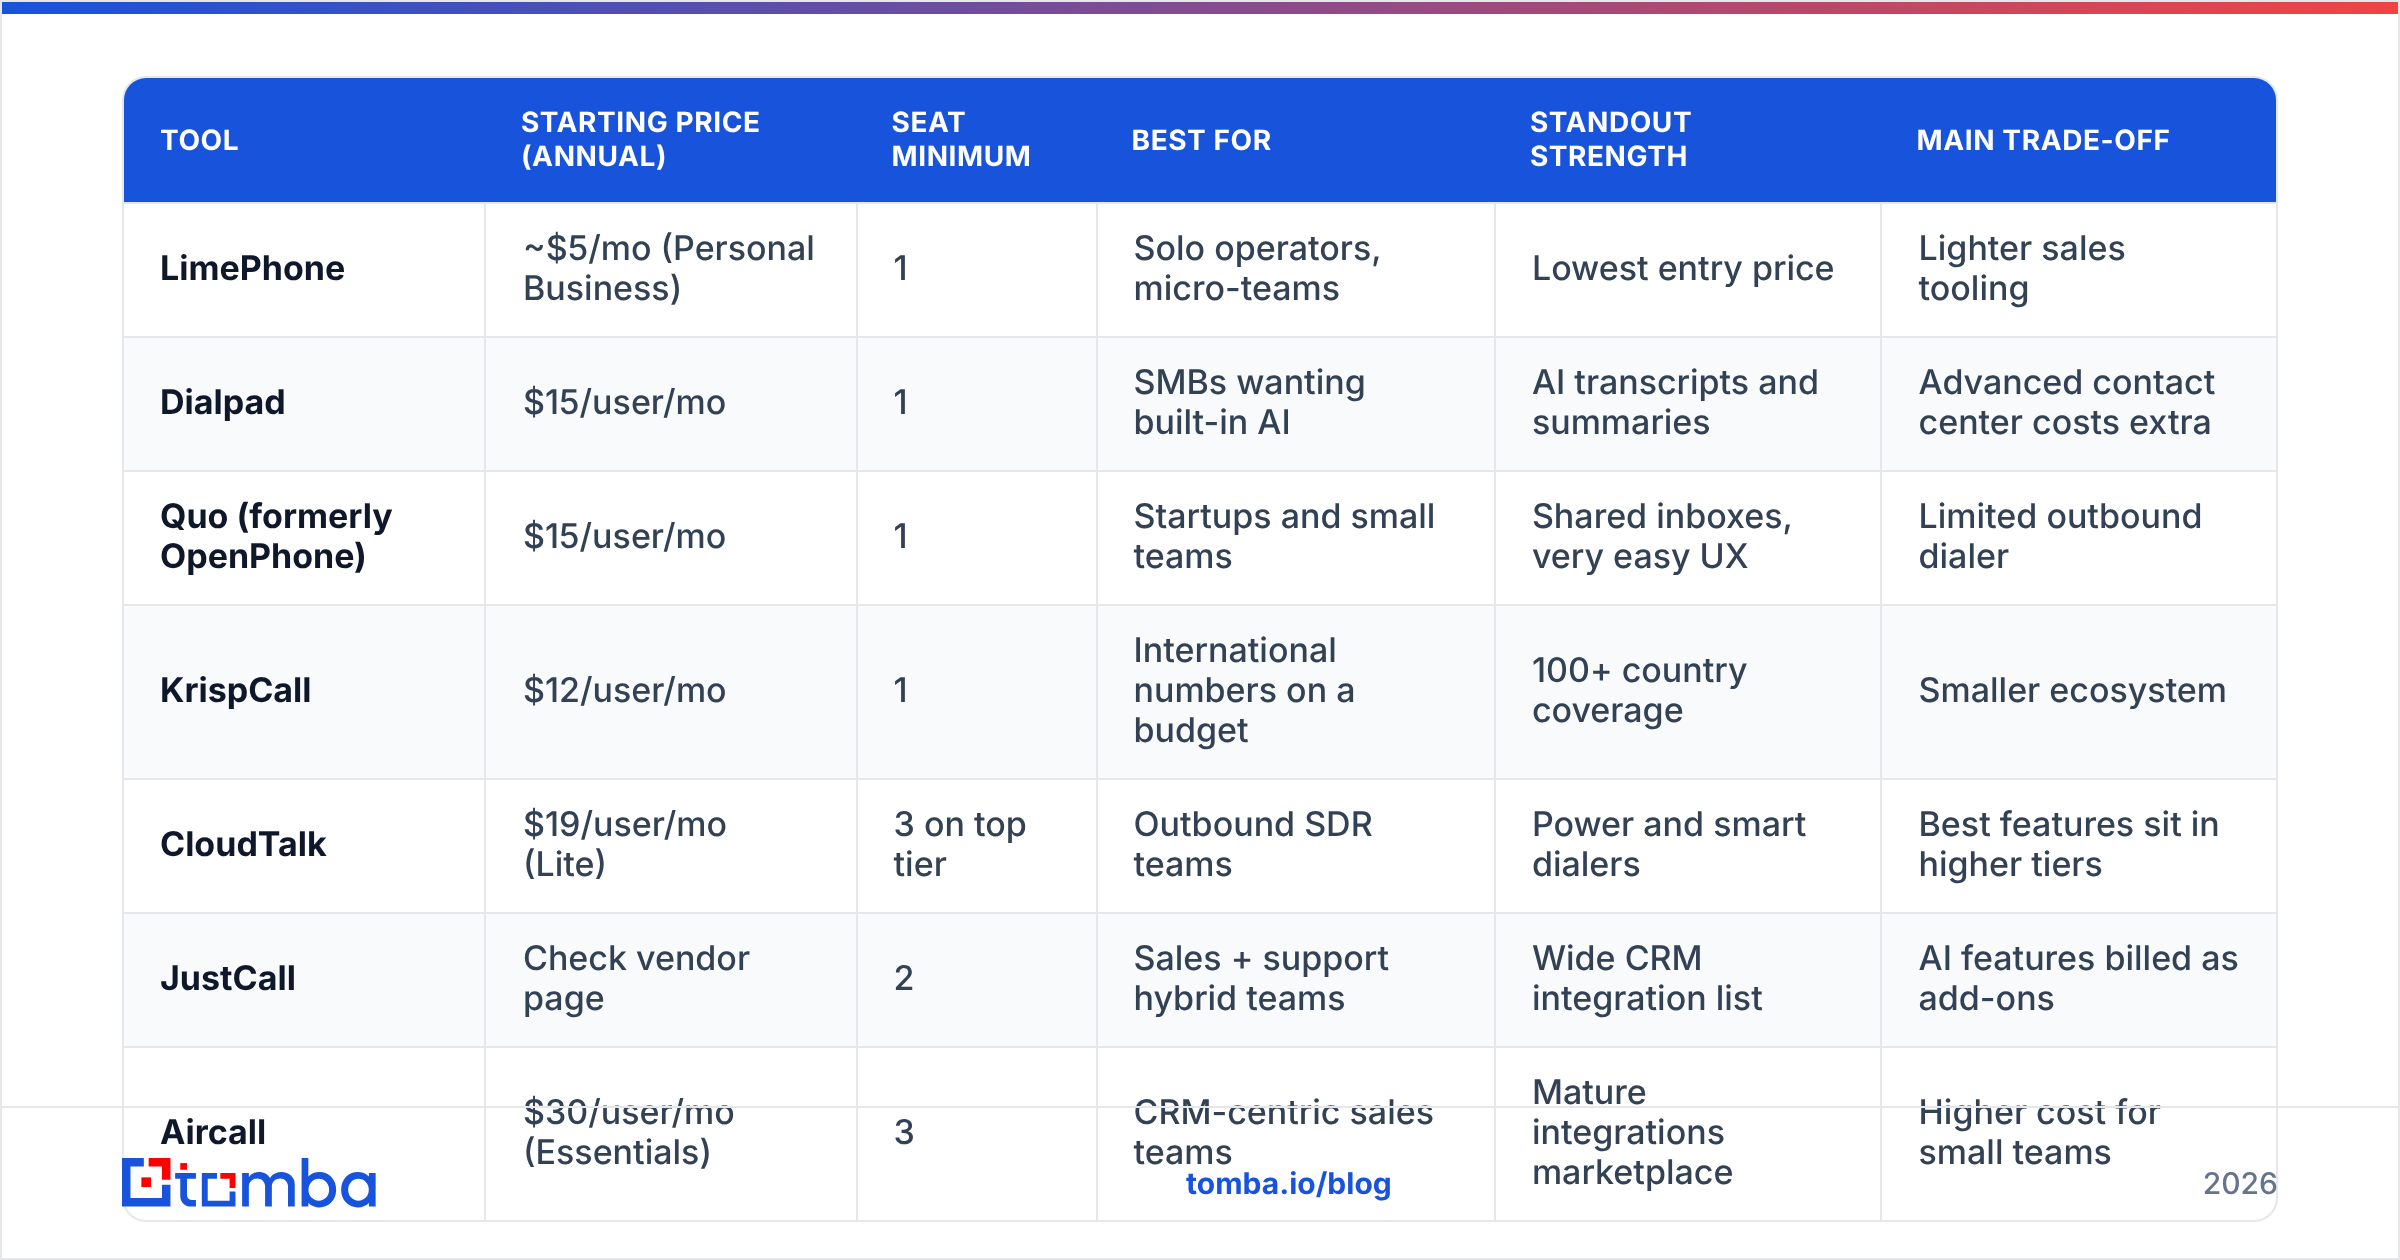Select Quo (formerly OpenPhone) cell

[x=276, y=536]
